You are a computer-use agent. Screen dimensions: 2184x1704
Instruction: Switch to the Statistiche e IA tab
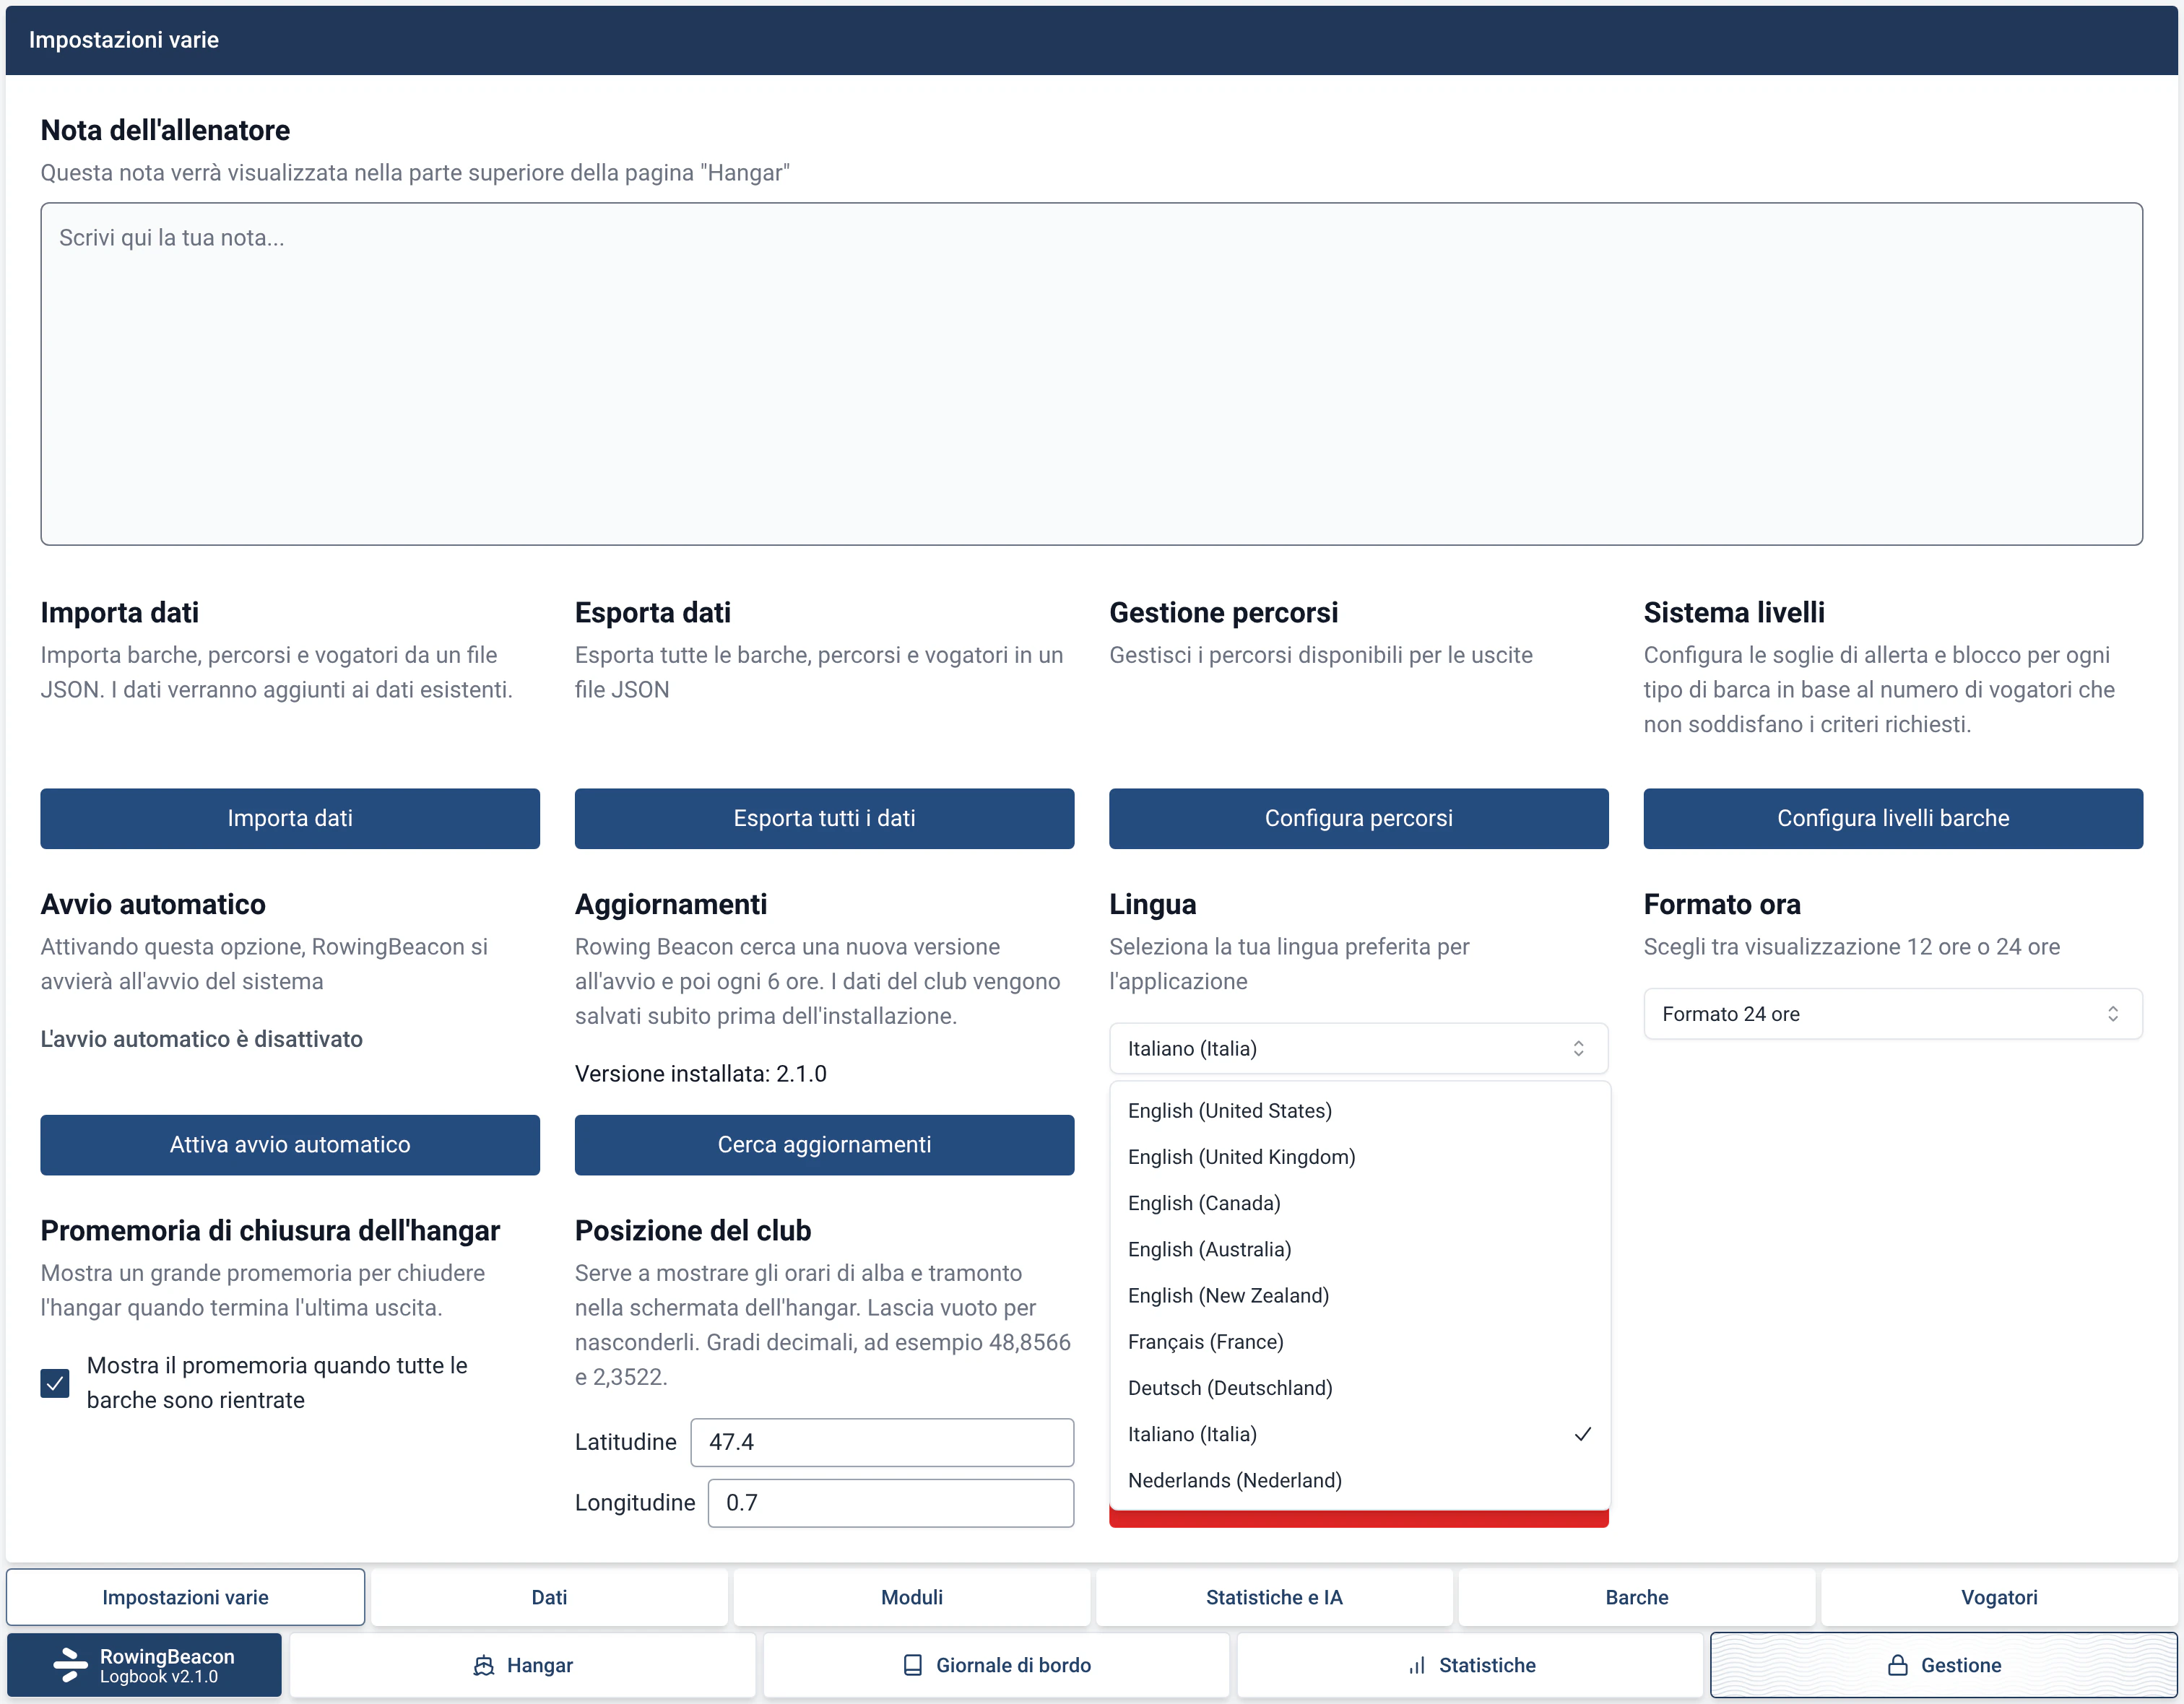(1274, 1597)
